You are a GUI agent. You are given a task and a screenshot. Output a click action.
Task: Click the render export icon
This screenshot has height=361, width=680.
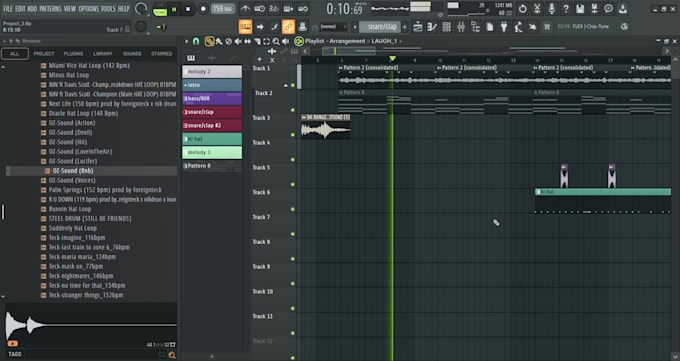594,9
